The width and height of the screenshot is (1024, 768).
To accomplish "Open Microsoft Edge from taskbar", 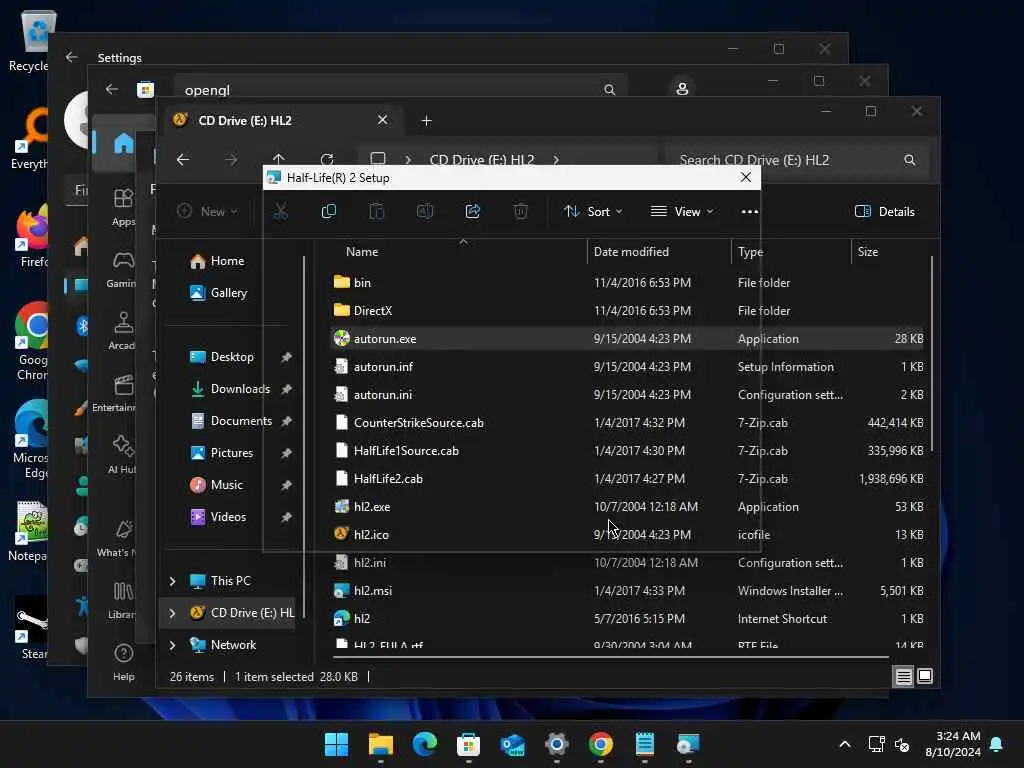I will click(424, 744).
